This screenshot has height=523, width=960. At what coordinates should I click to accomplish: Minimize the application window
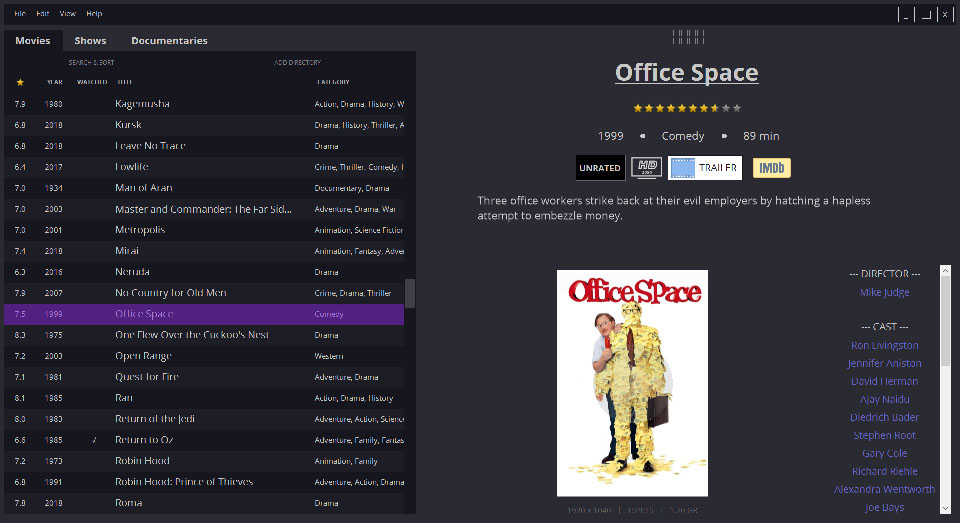click(906, 15)
